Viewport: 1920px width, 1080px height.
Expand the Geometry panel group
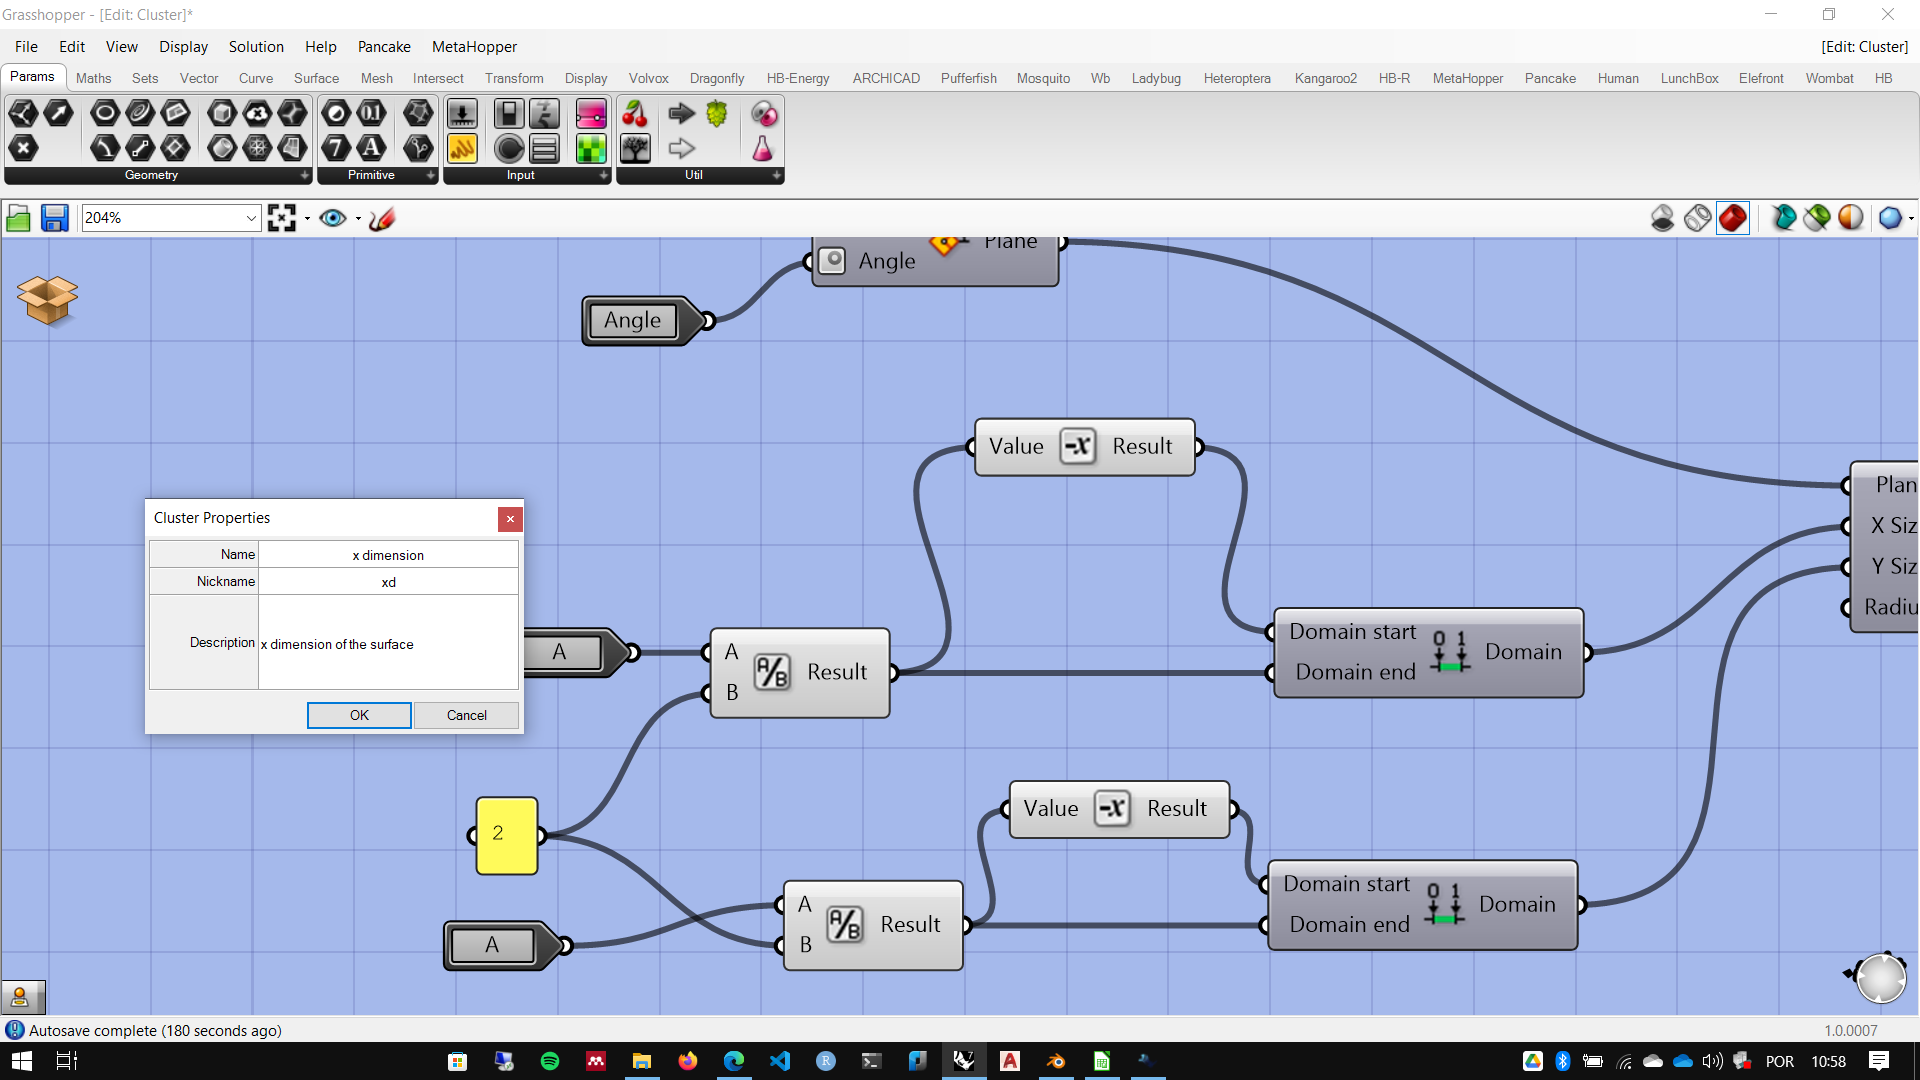click(305, 175)
